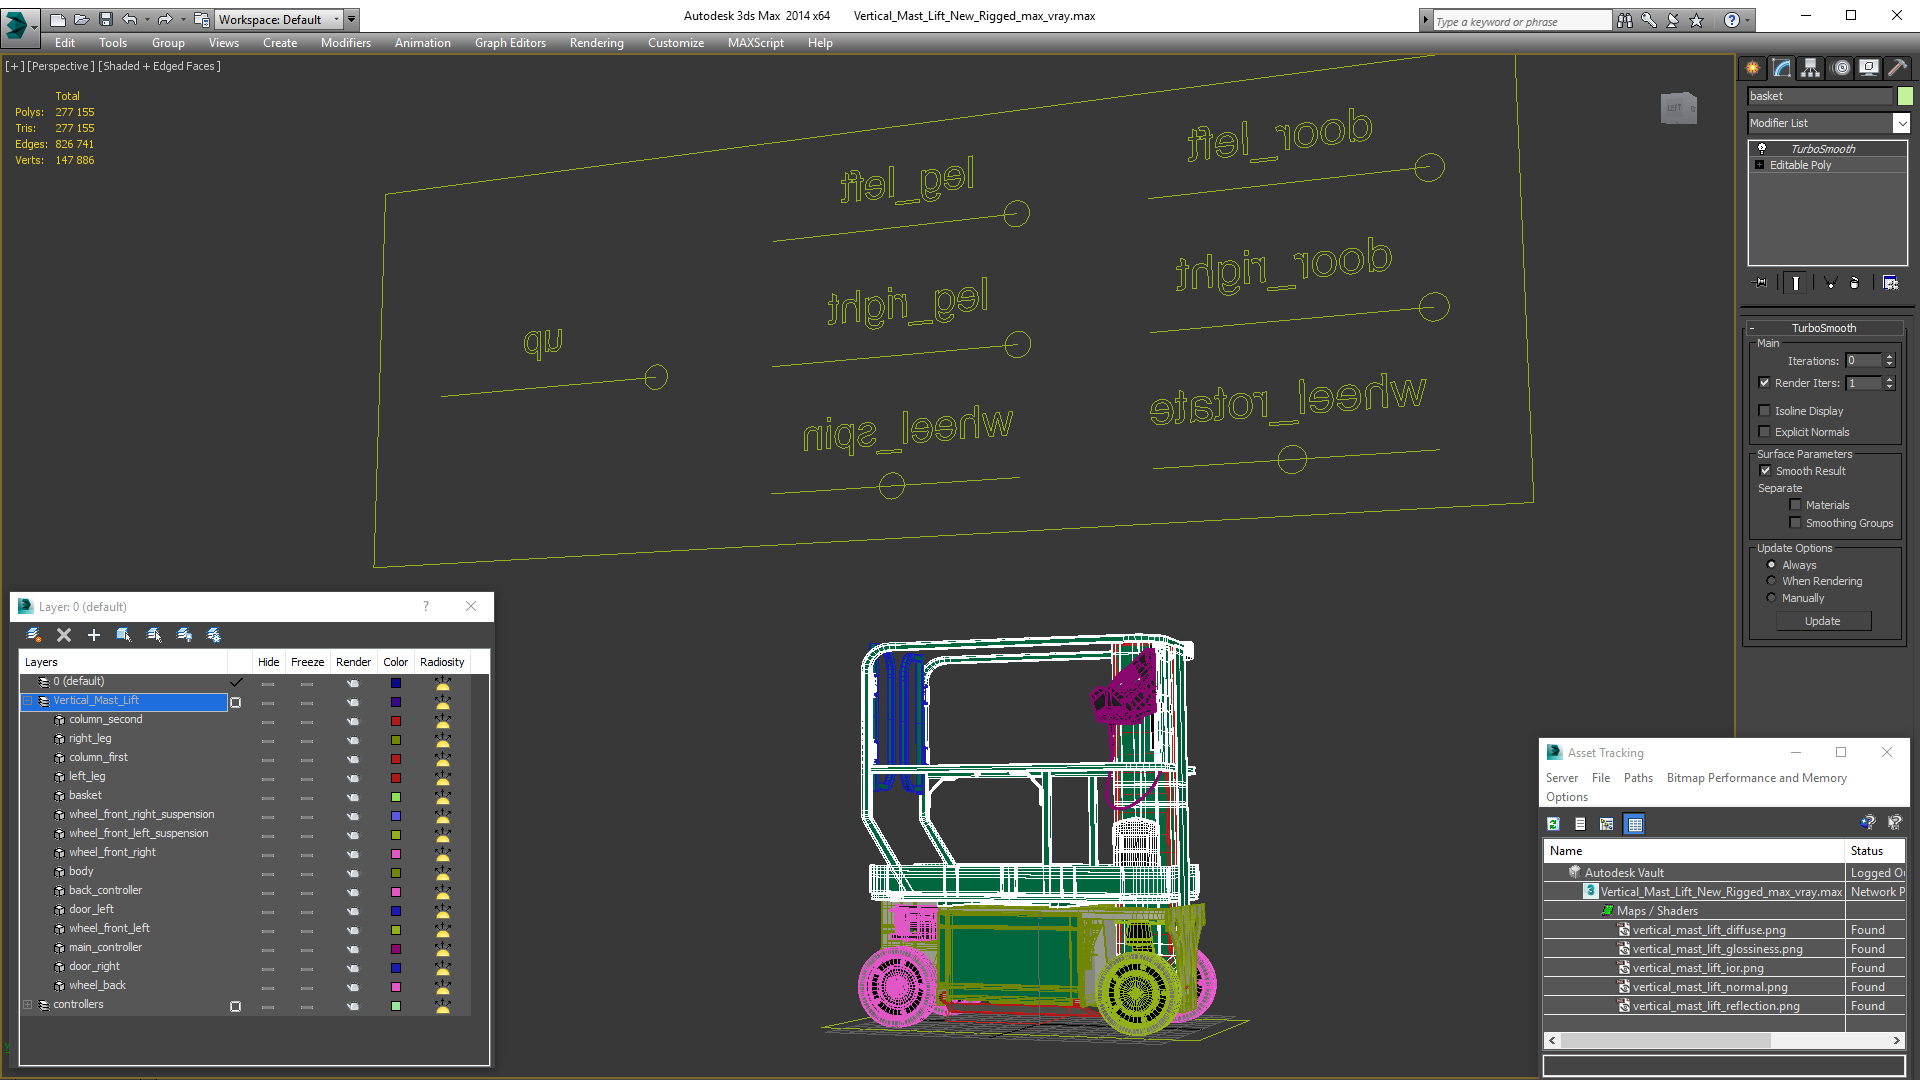This screenshot has height=1080, width=1920.
Task: Click Make Unique icon below modifier stack
Action: tap(1830, 283)
